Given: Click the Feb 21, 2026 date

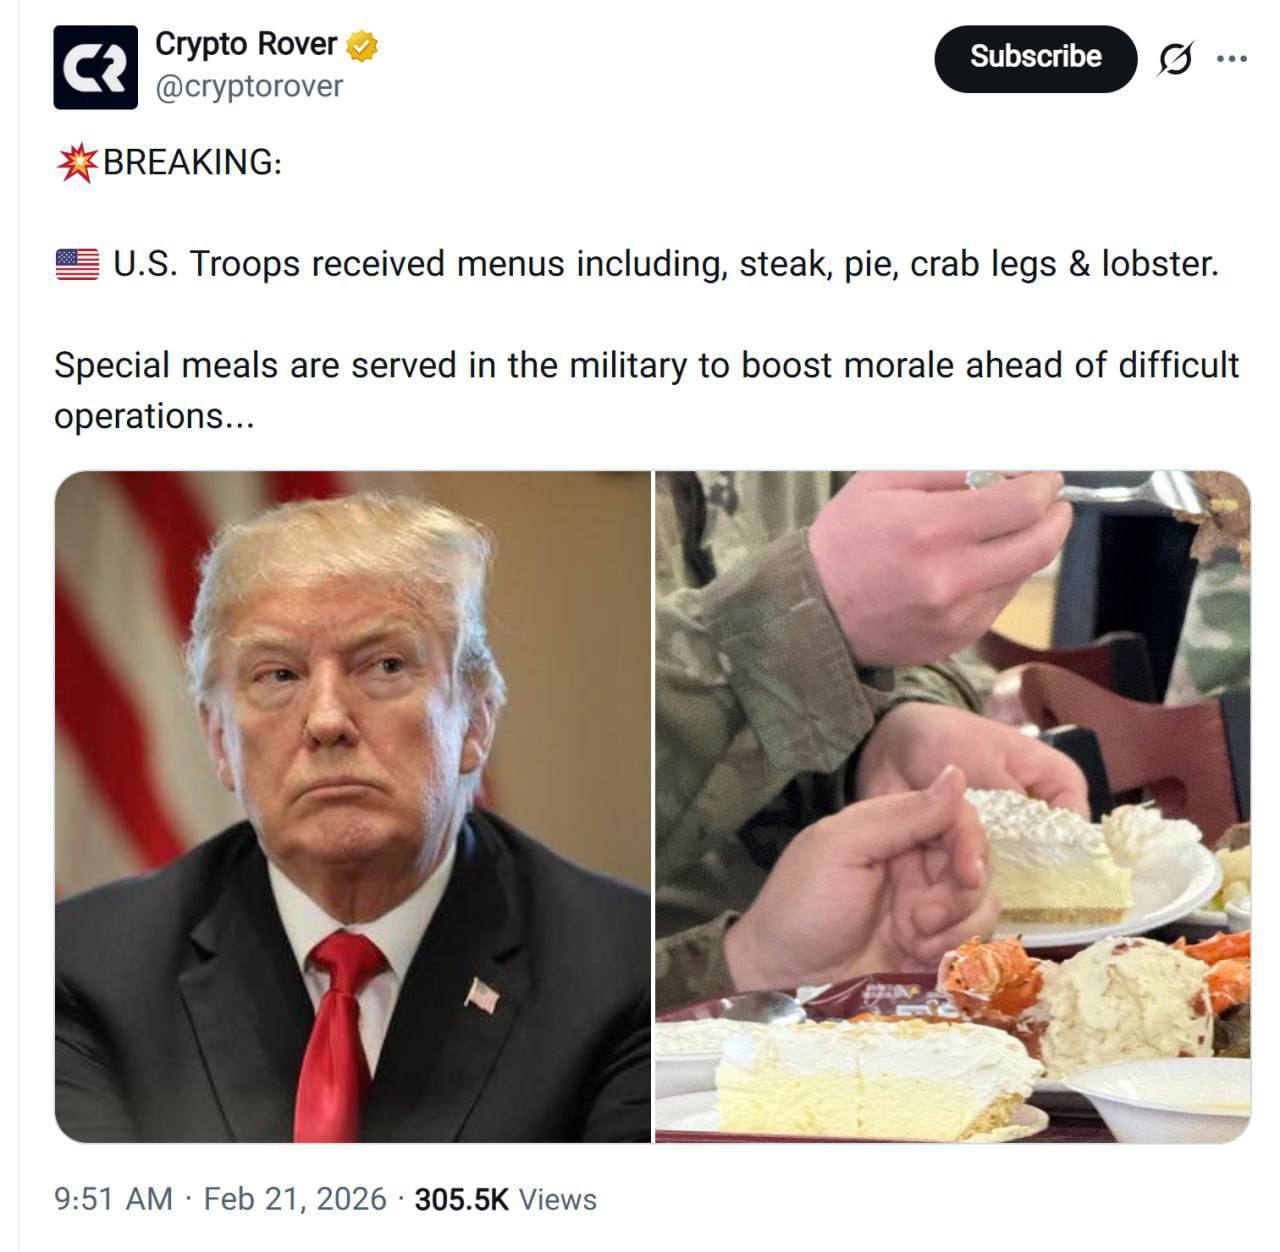Looking at the screenshot, I should click(x=295, y=1199).
